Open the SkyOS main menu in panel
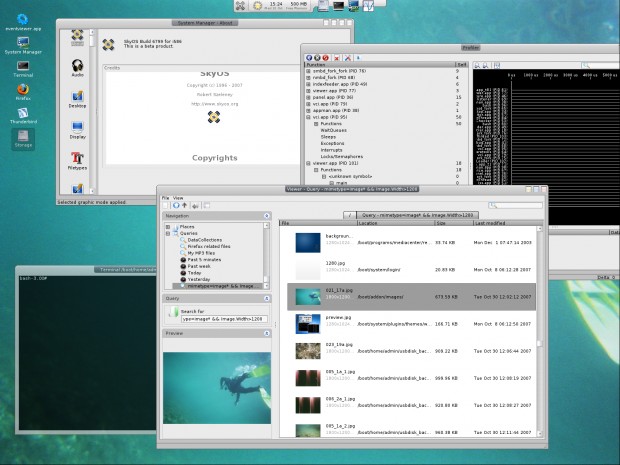The height and width of the screenshot is (465, 620). pos(240,6)
